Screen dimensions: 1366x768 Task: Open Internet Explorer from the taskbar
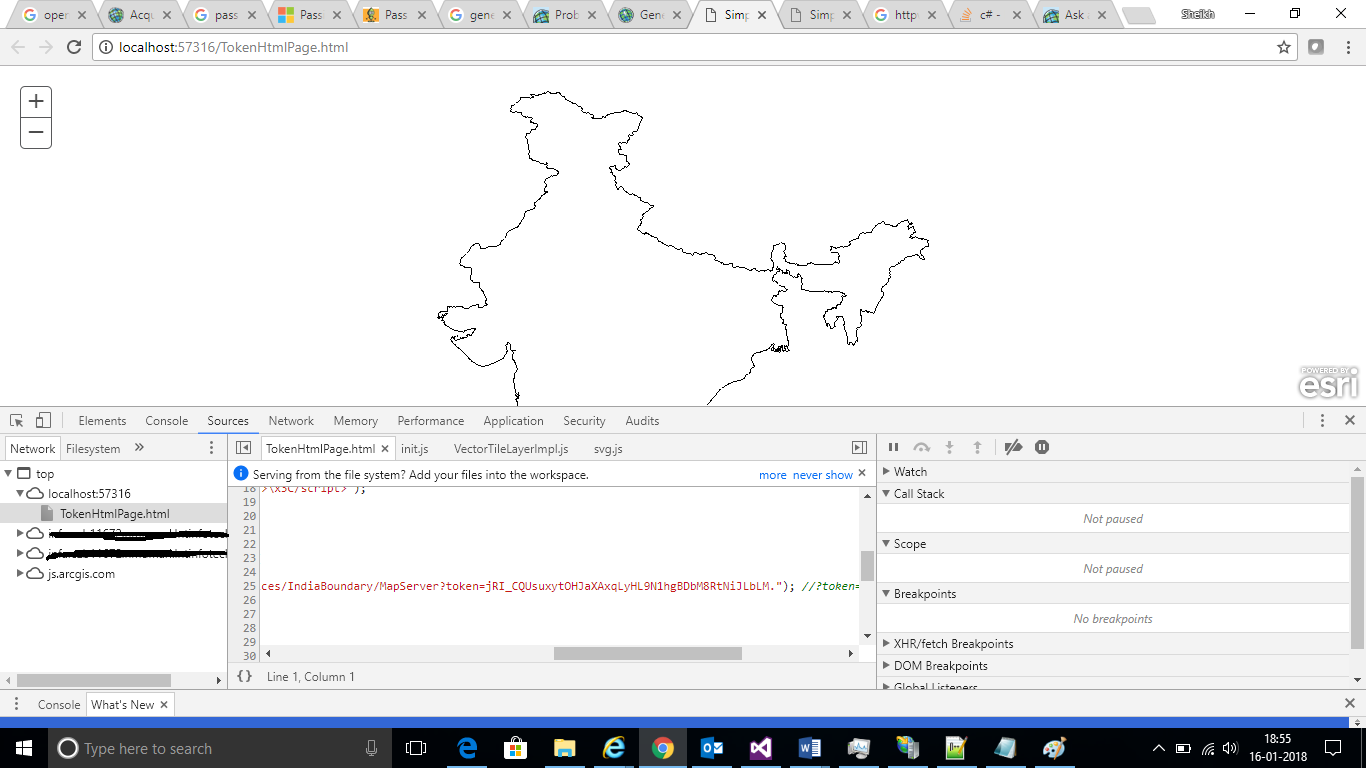pos(614,748)
